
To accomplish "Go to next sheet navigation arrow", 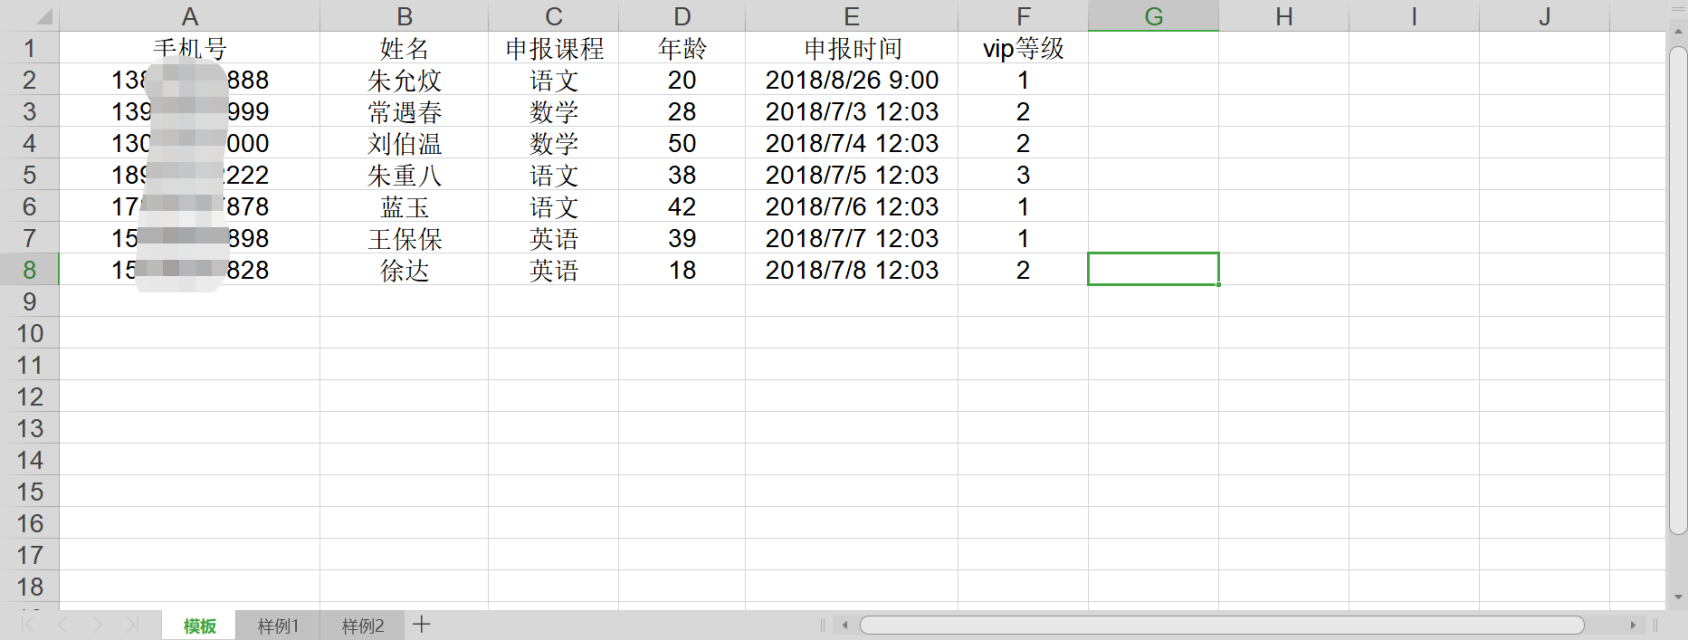I will coord(97,625).
